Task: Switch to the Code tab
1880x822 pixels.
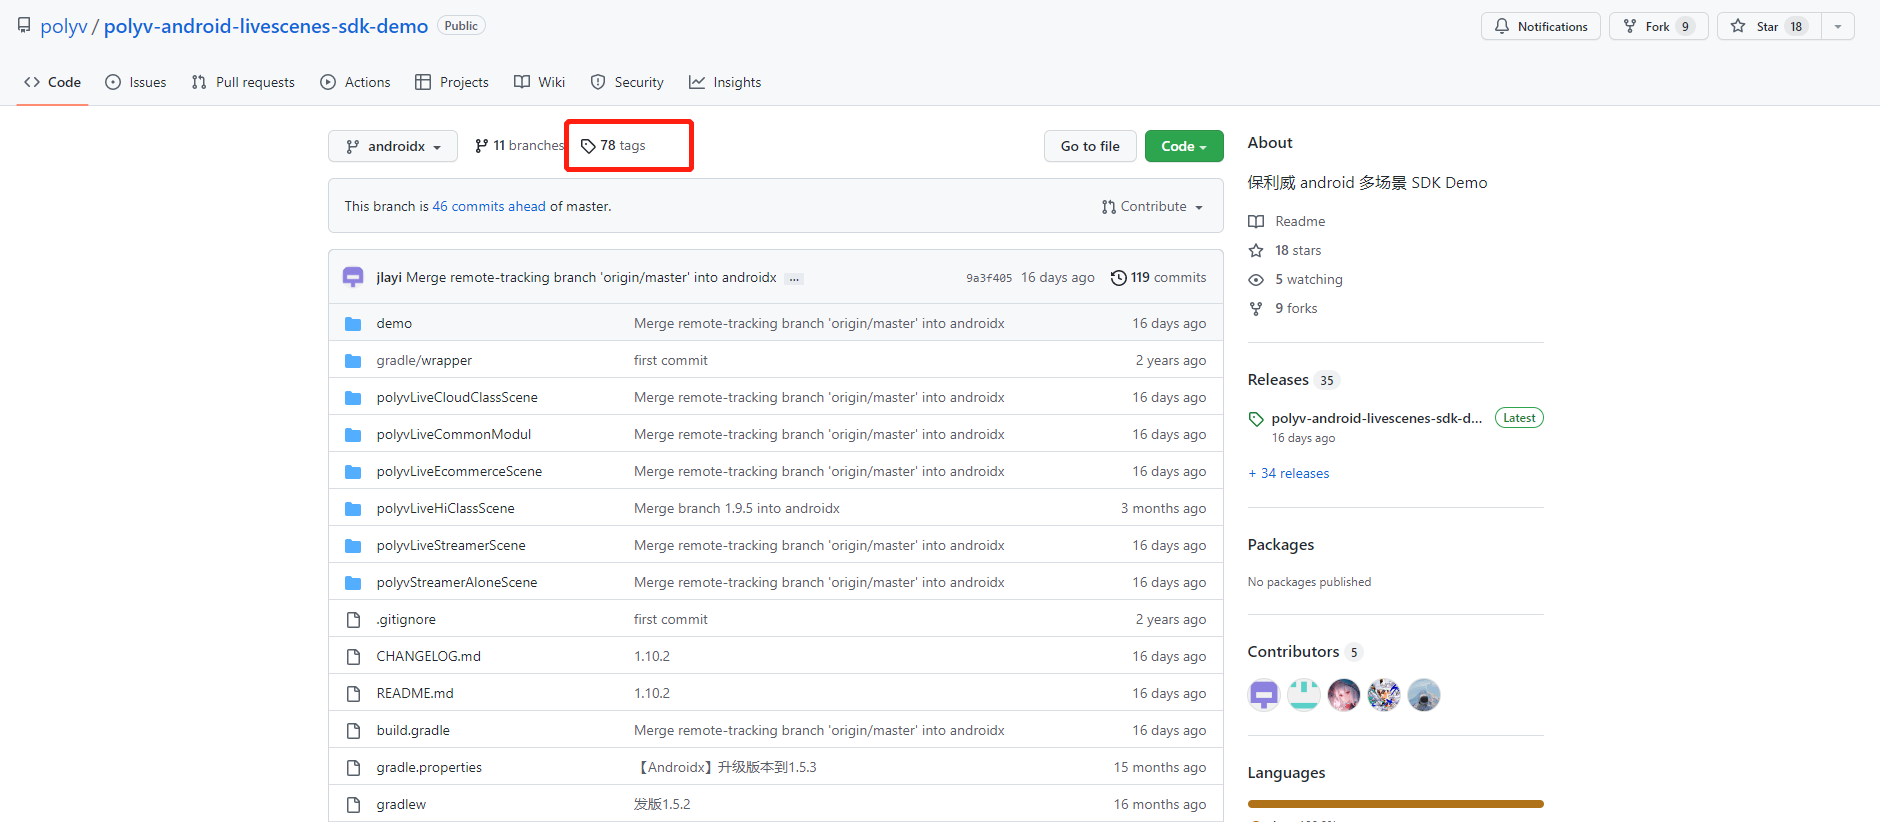Action: point(53,82)
